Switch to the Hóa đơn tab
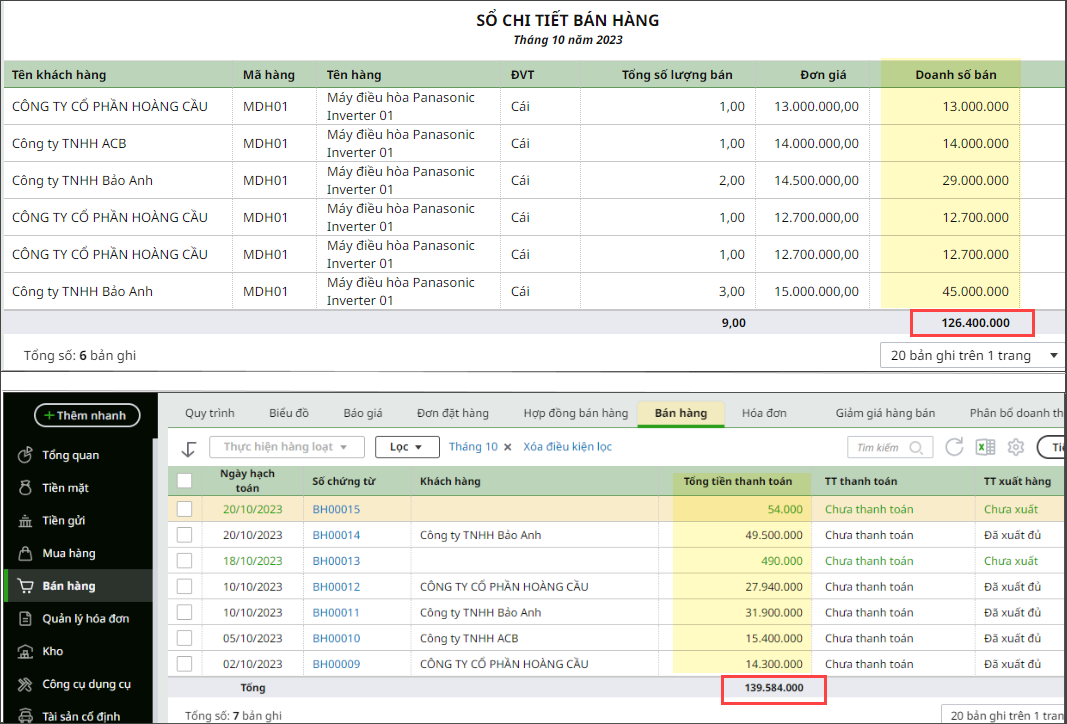The image size is (1067, 724). (x=764, y=413)
